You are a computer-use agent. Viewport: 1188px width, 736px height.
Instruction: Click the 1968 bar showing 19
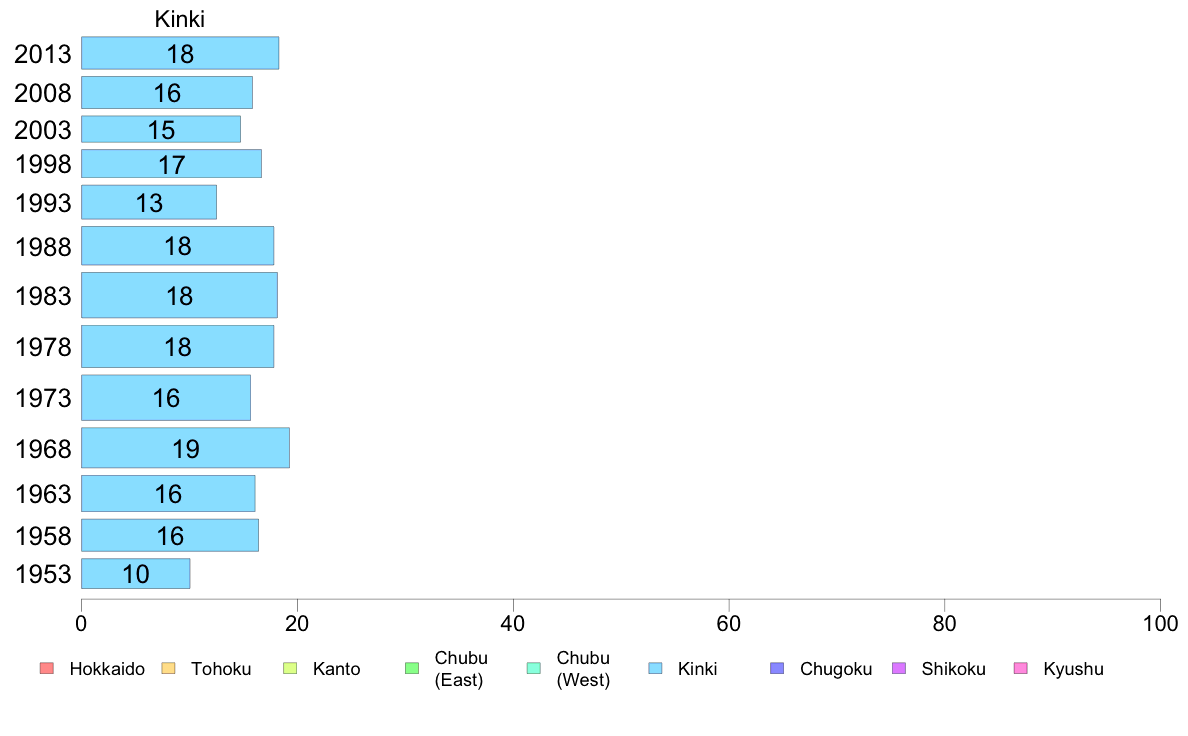coord(186,448)
